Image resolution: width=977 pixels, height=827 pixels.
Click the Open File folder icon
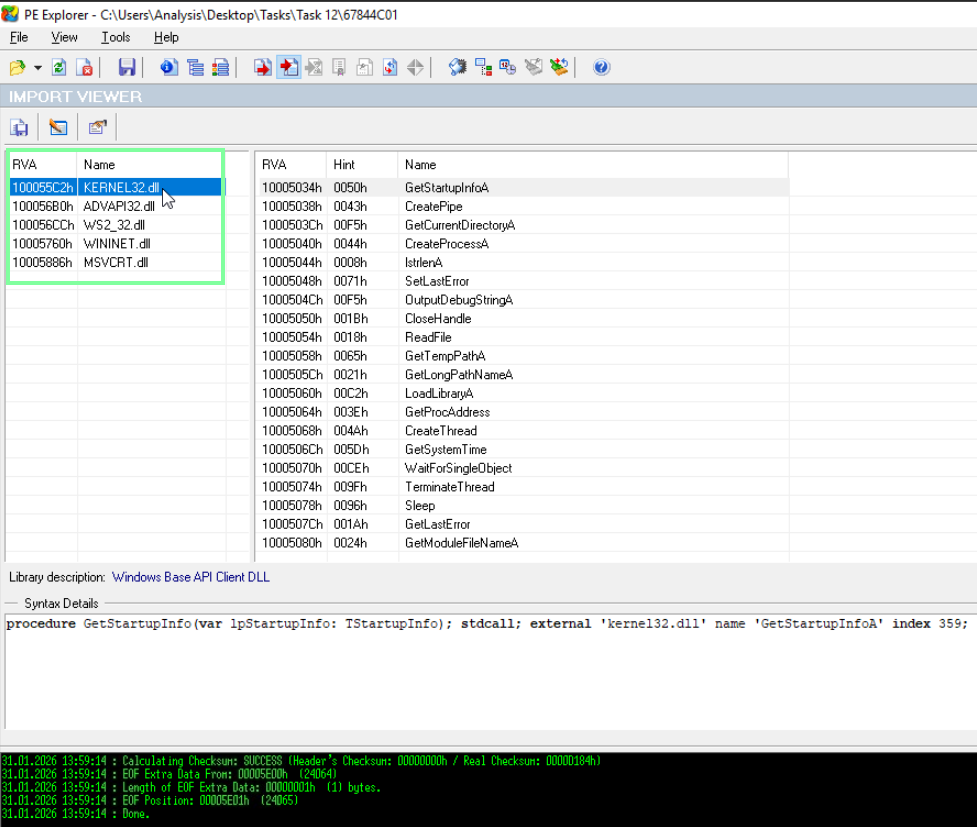coord(17,67)
